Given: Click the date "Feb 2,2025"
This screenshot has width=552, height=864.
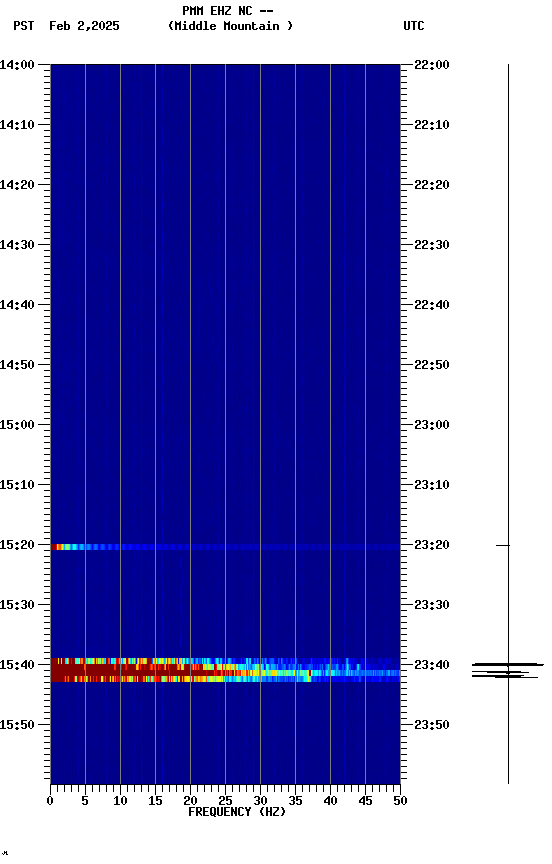Looking at the screenshot, I should (x=84, y=26).
